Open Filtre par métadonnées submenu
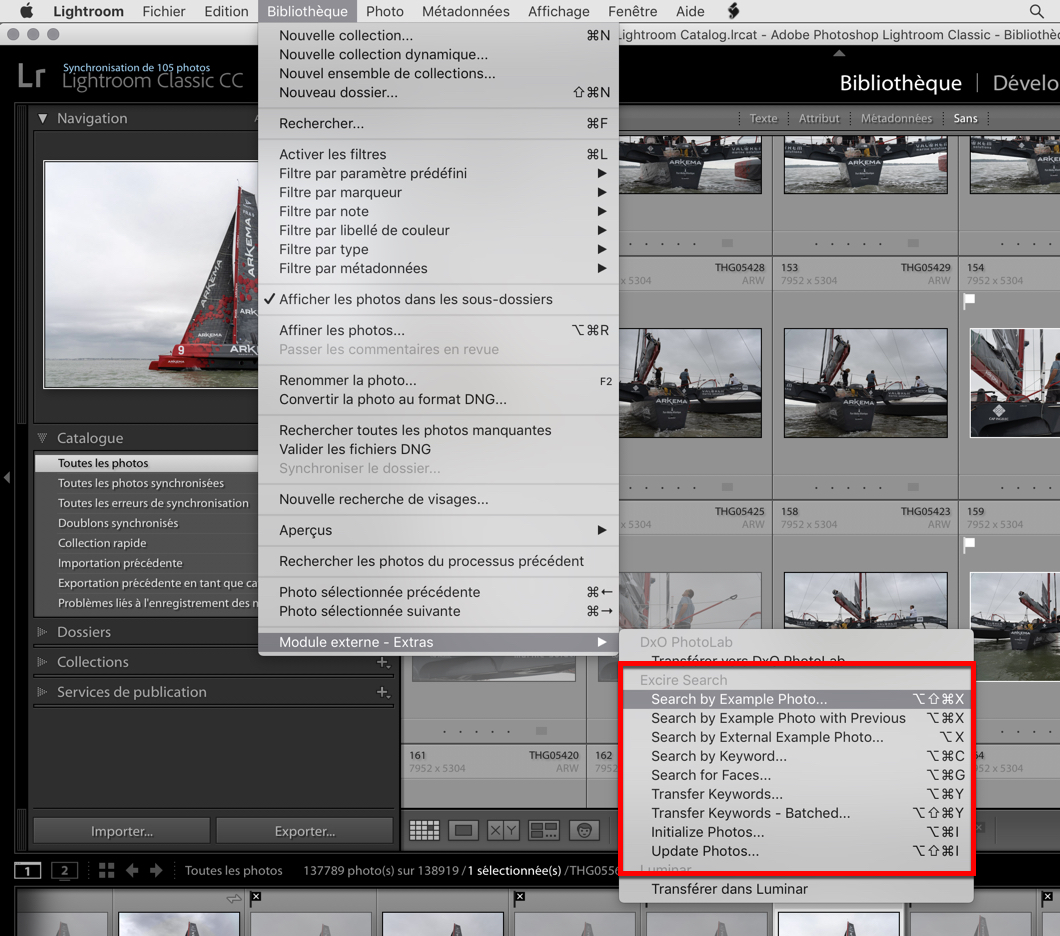The height and width of the screenshot is (936, 1060). tap(438, 268)
